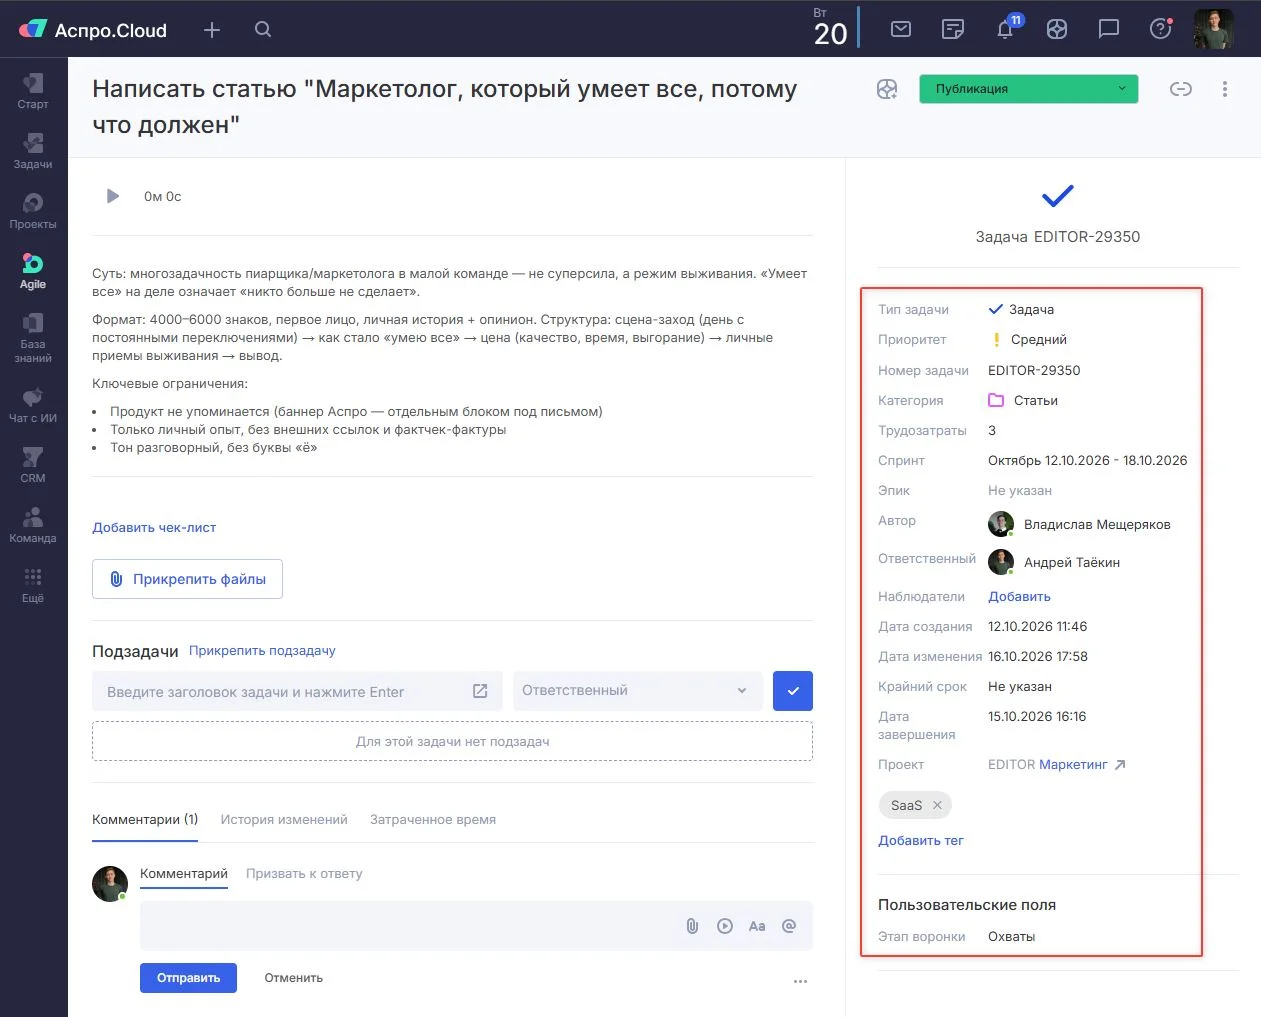
Task: Switch to Затраченное время tab
Action: click(x=433, y=819)
